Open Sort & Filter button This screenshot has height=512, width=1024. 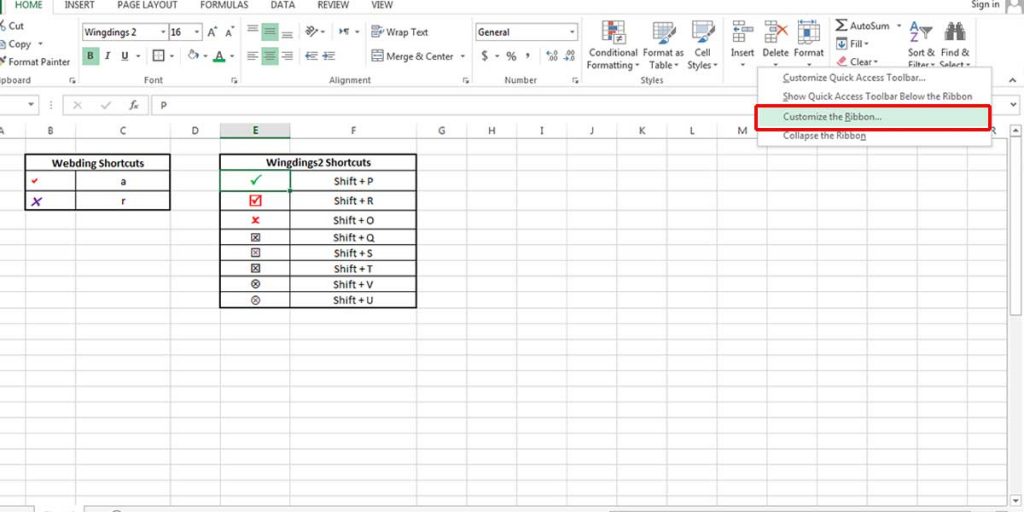pyautogui.click(x=921, y=43)
